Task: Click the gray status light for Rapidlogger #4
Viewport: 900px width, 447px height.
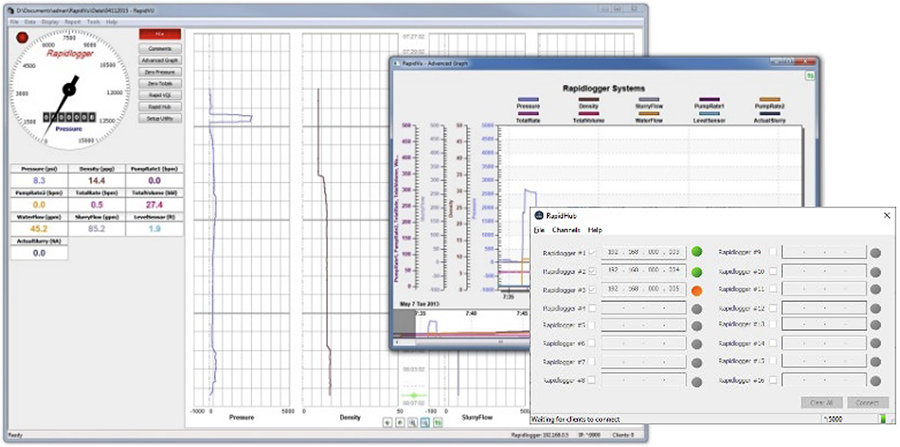Action: (x=697, y=309)
